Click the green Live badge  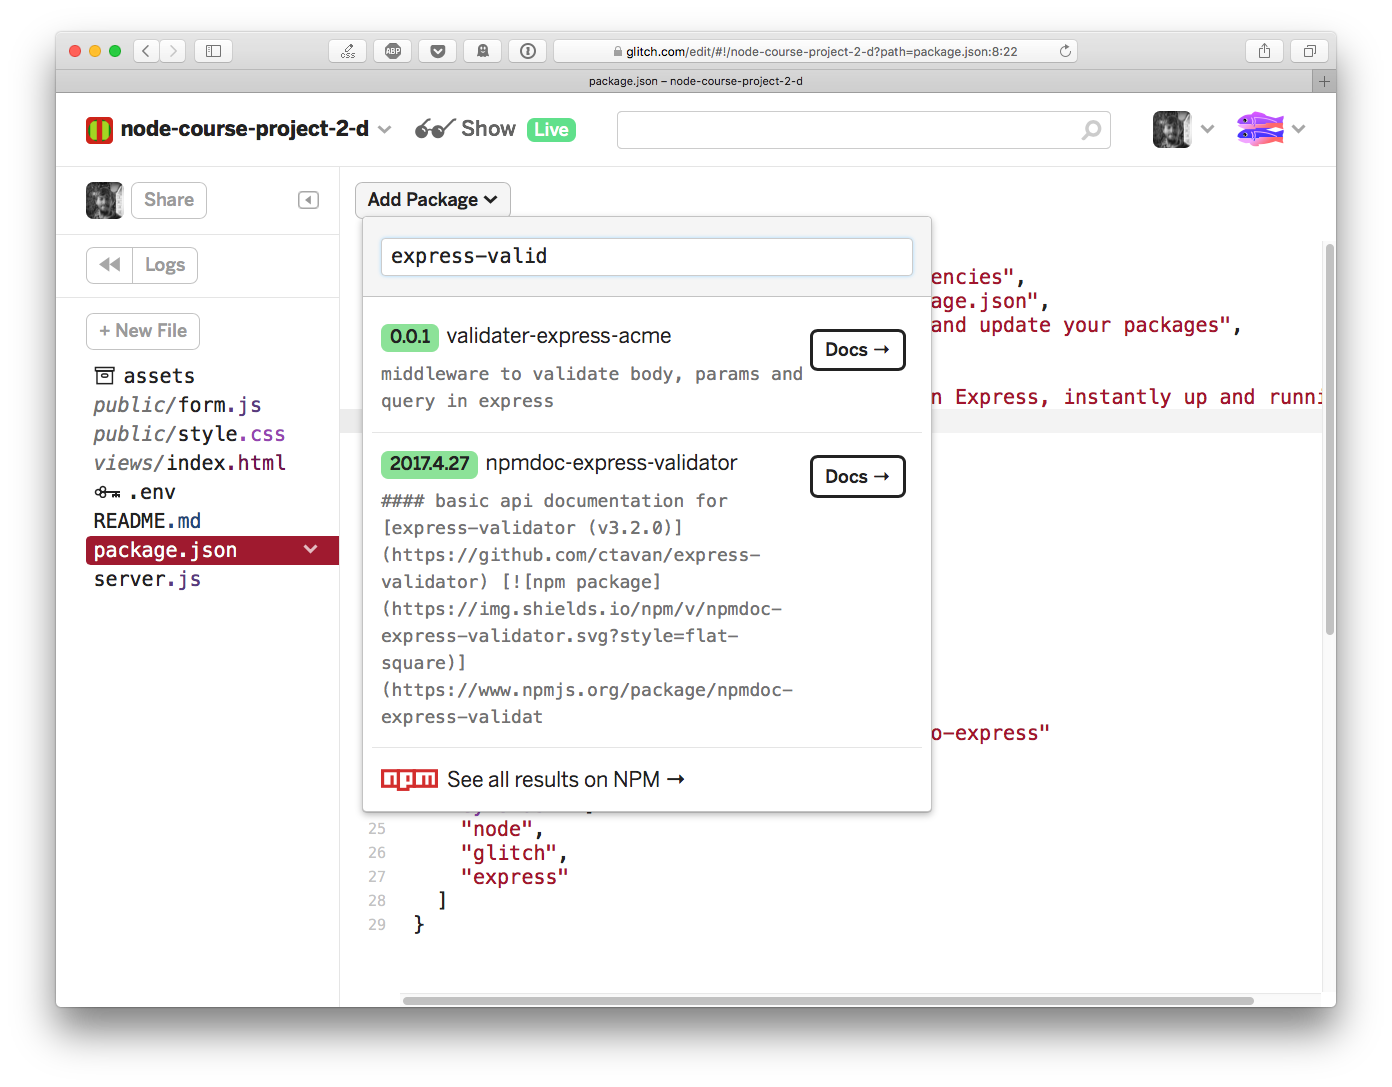551,130
